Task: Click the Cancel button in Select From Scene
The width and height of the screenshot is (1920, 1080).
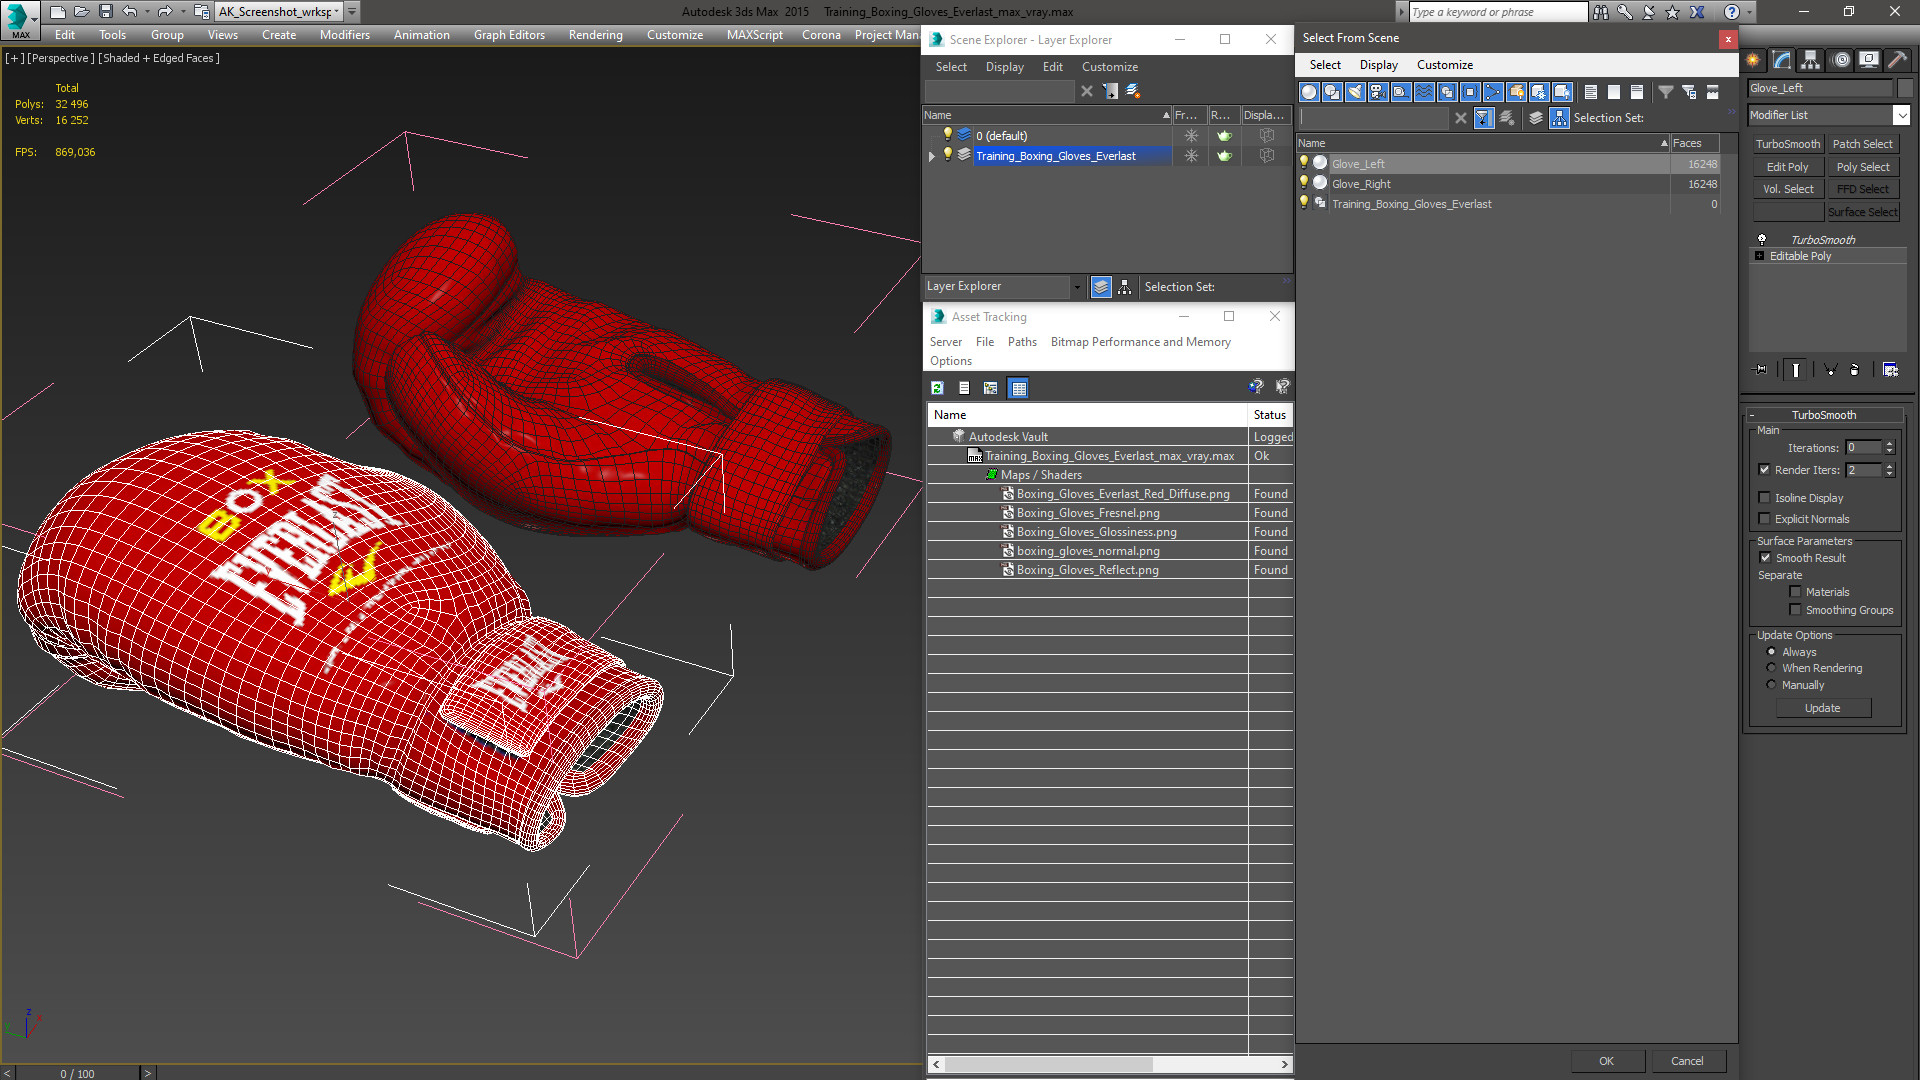Action: [x=1687, y=1061]
